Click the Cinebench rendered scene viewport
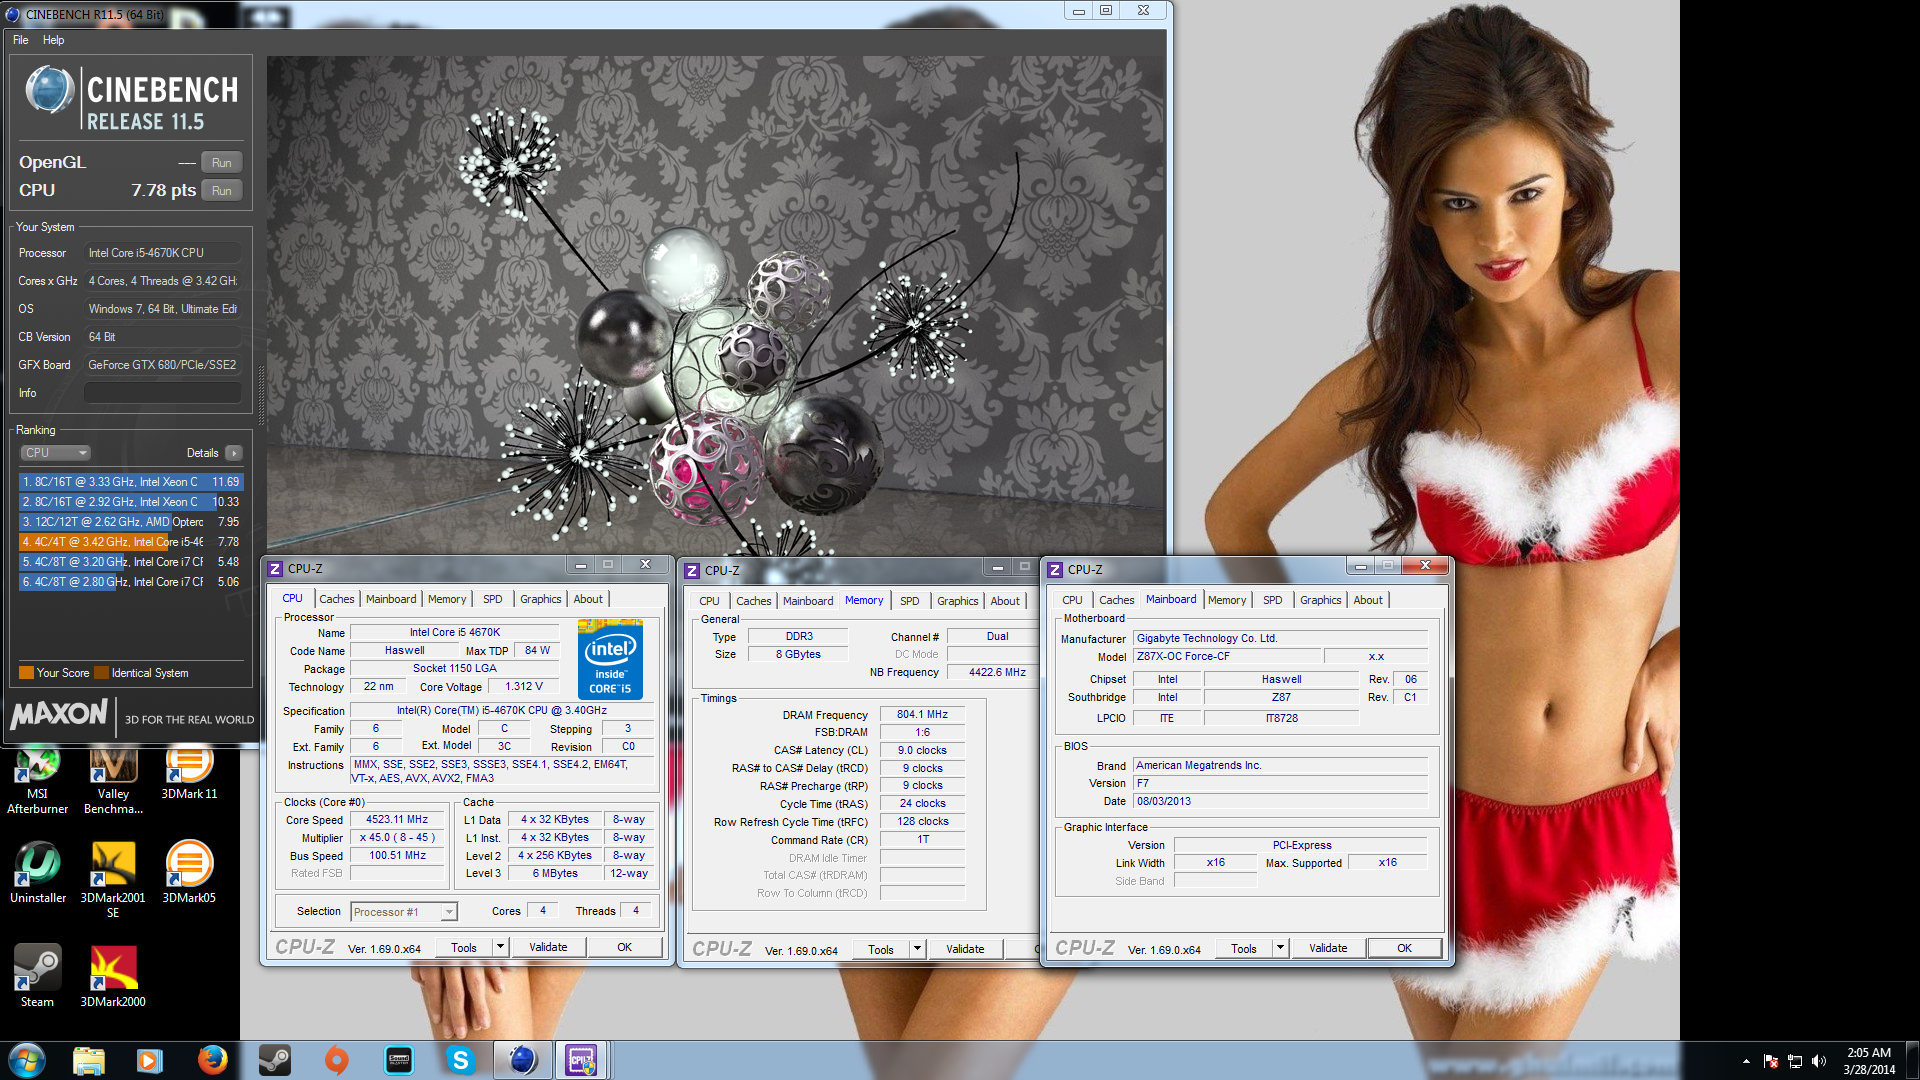 point(716,305)
